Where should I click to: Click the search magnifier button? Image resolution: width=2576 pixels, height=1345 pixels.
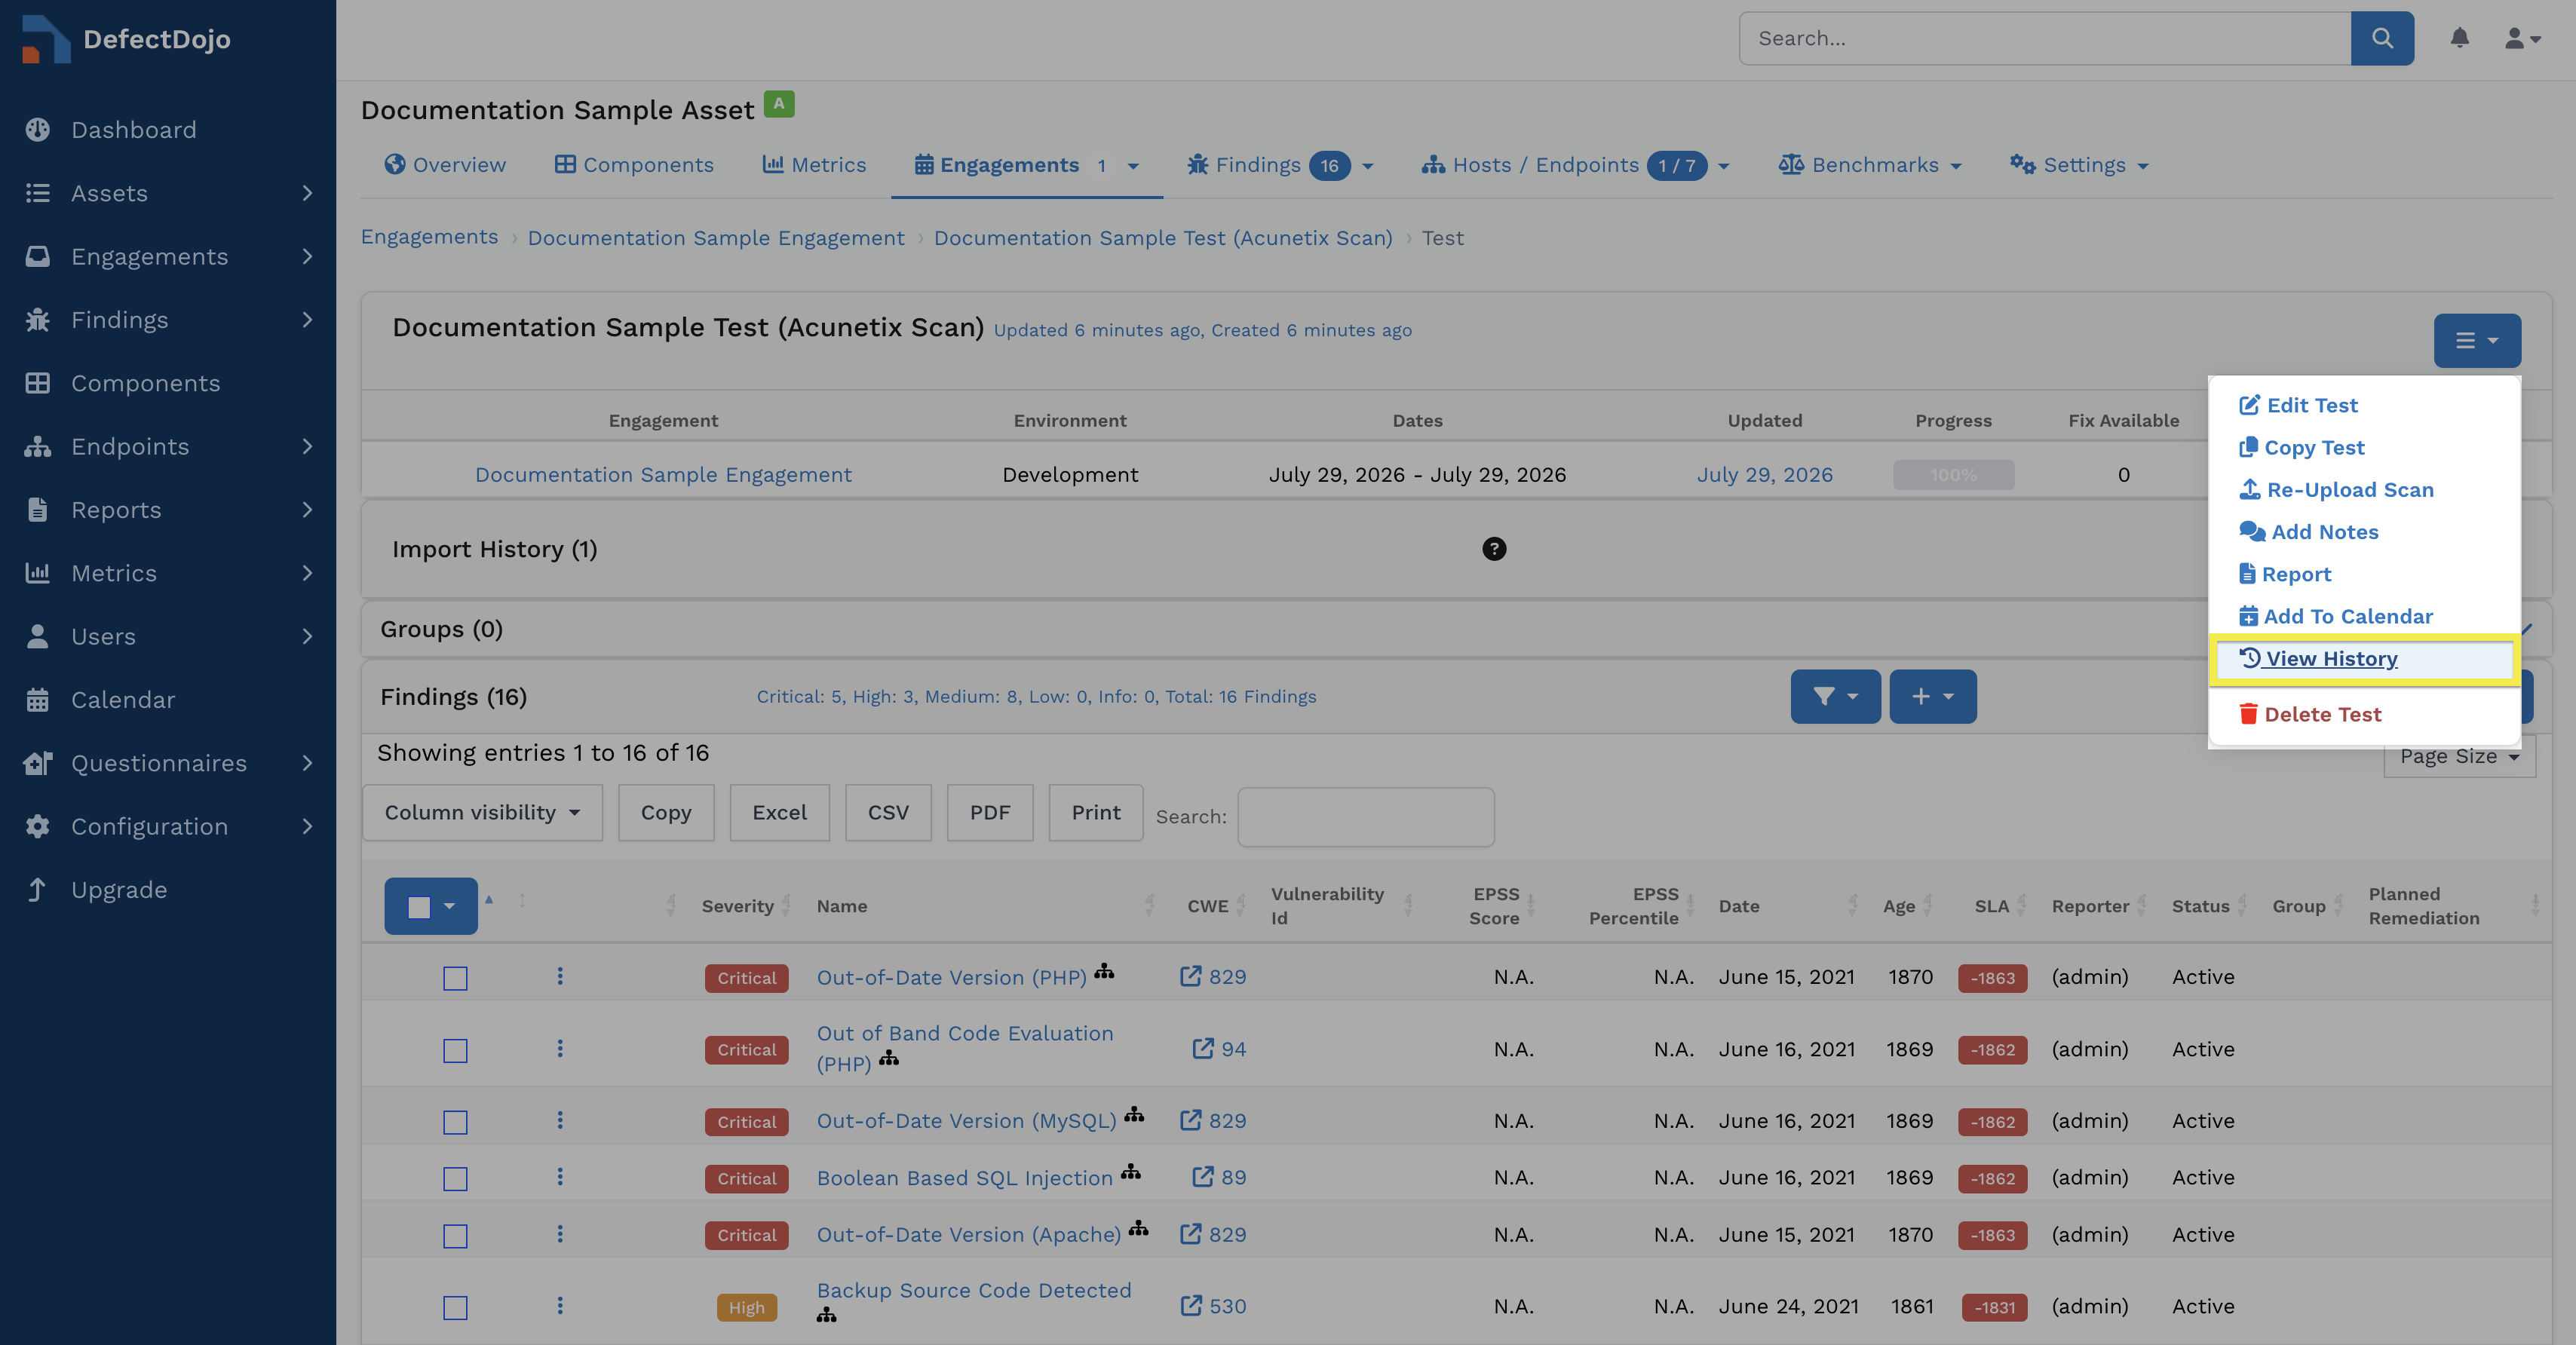click(2382, 38)
